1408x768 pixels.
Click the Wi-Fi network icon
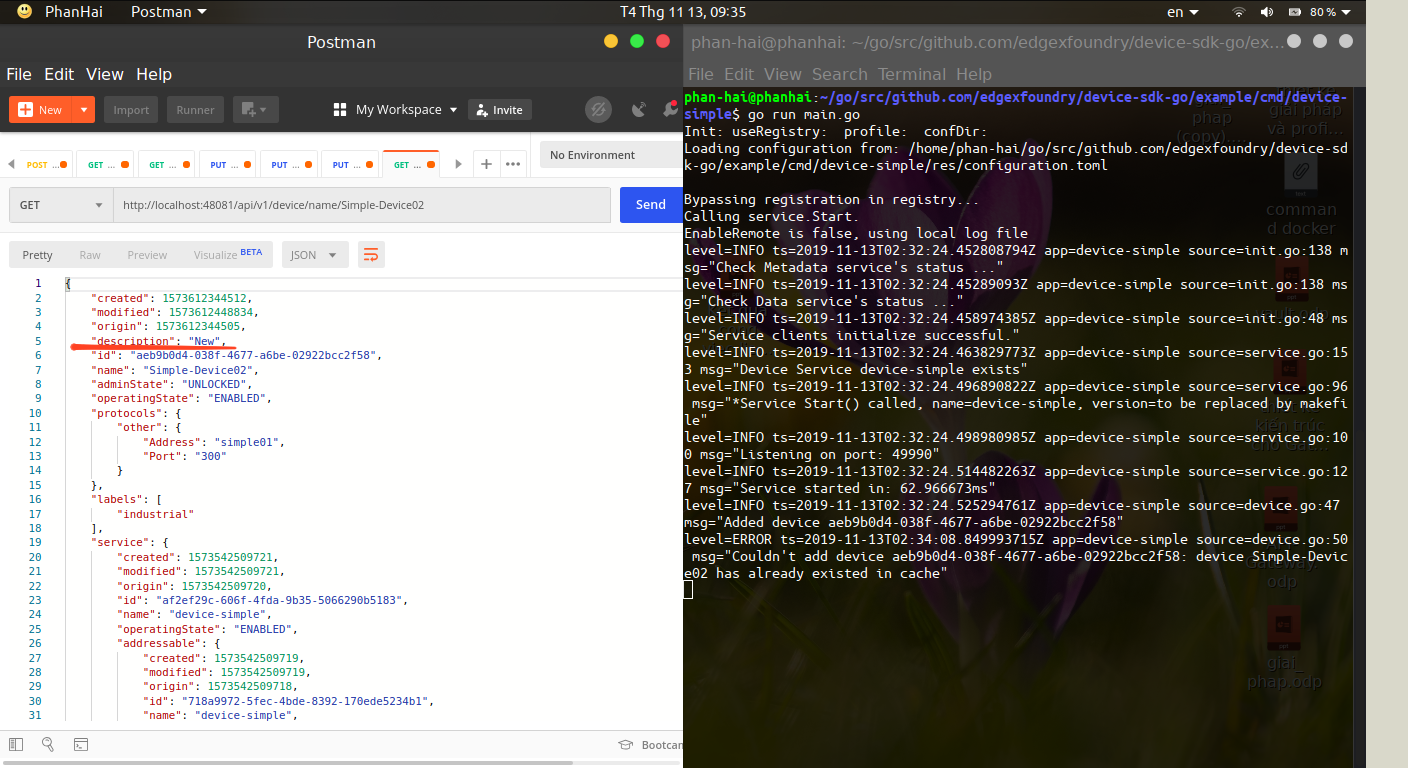pyautogui.click(x=1239, y=12)
